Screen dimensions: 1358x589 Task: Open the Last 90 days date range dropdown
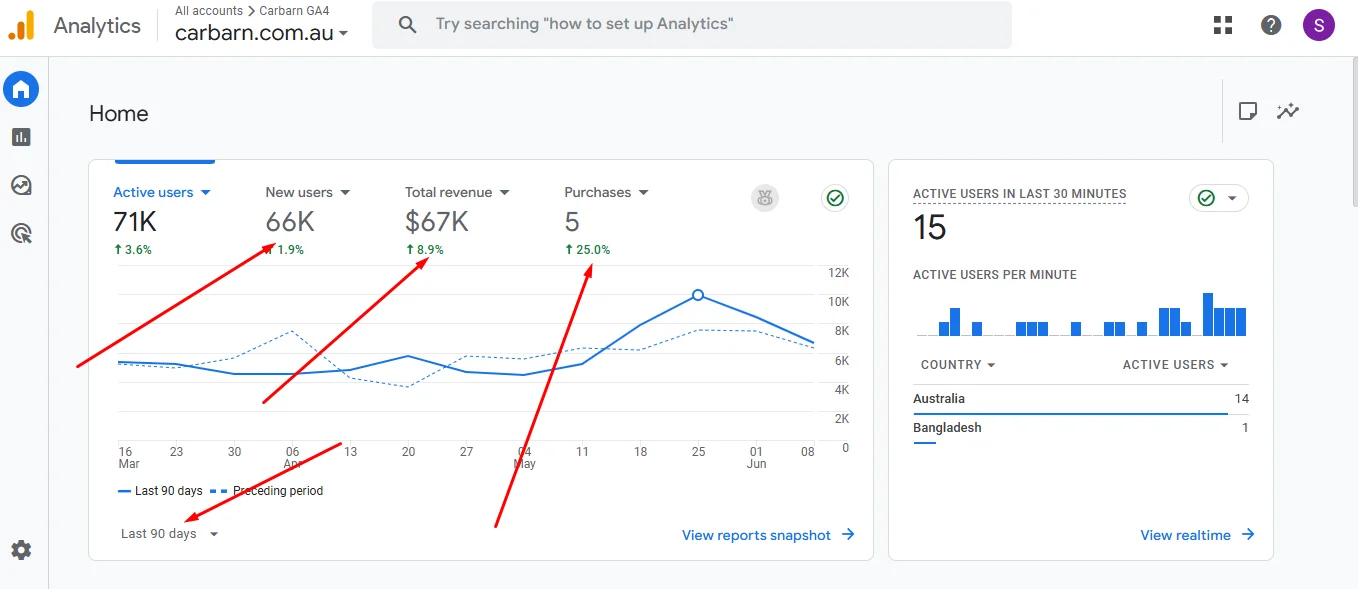pyautogui.click(x=169, y=534)
